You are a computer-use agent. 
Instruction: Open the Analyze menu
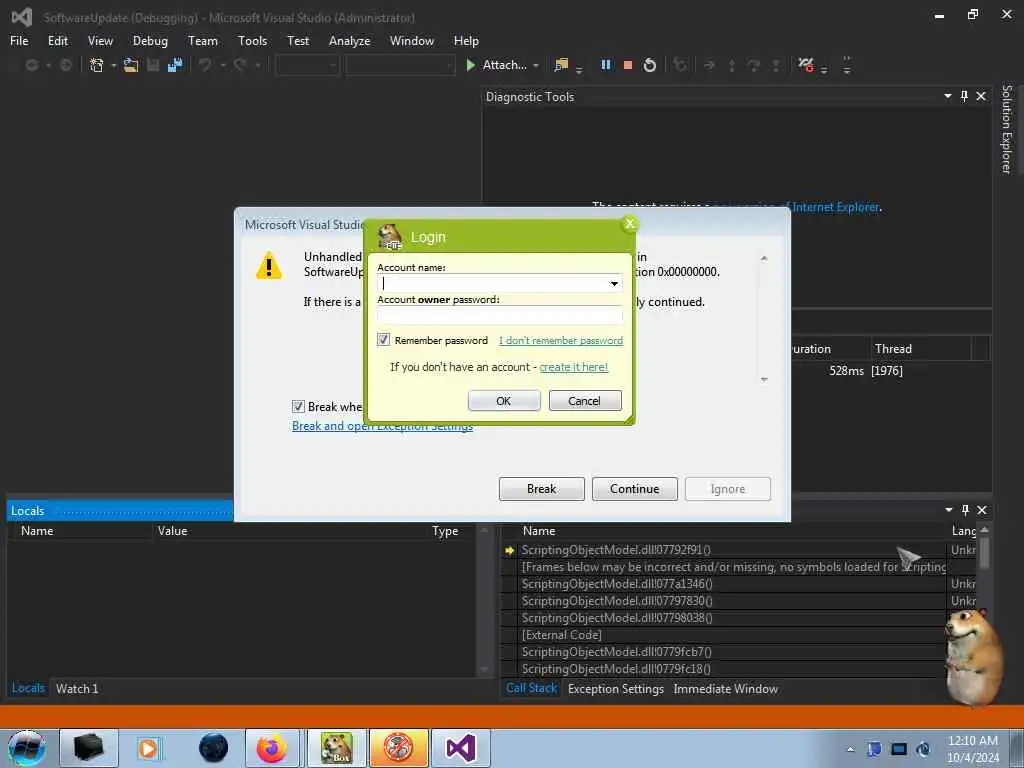click(349, 40)
